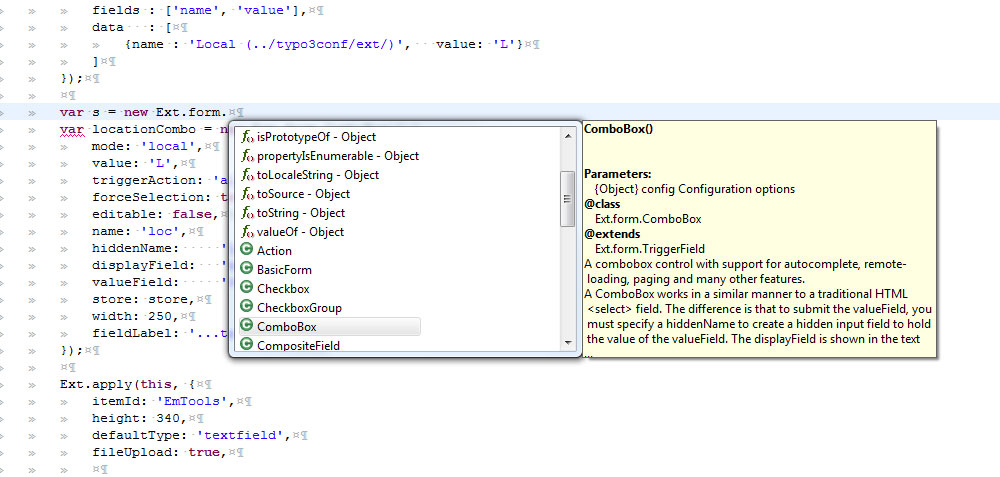Screen dimensions: 1000x477
Task: Click the green class icon beside ComboBox
Action: [246, 327]
